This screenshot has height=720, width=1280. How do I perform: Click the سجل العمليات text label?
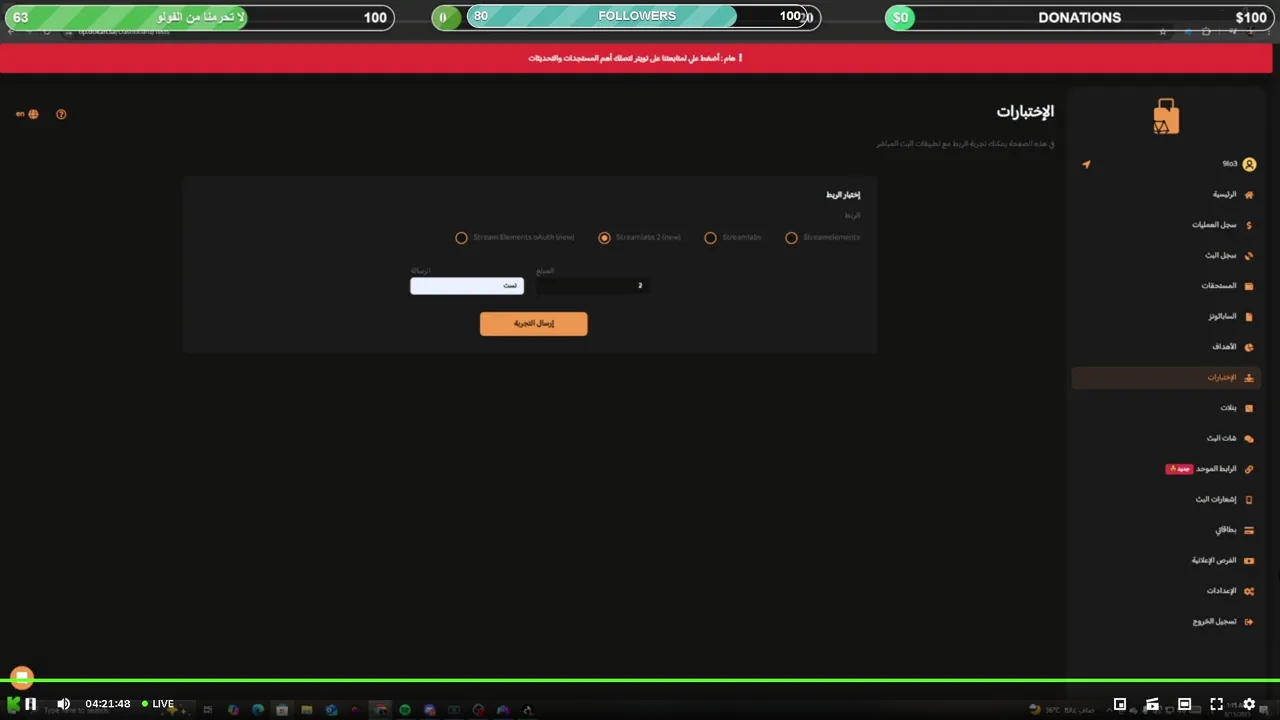tap(1214, 225)
